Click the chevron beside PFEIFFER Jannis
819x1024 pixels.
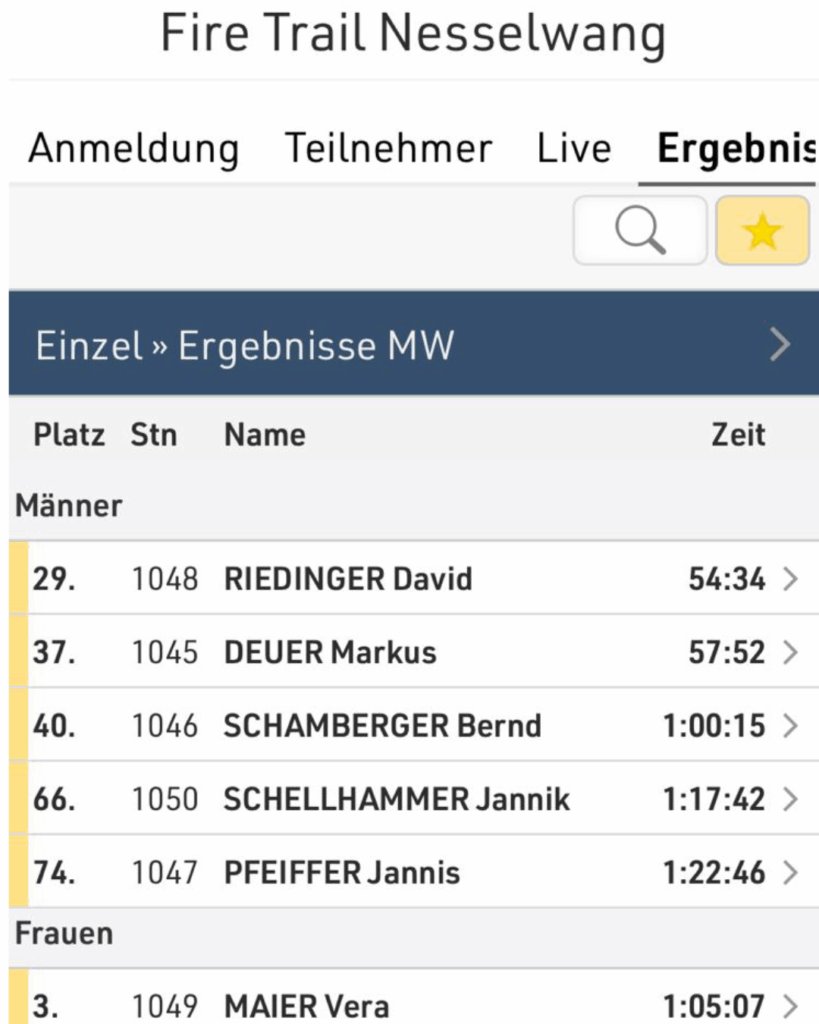point(791,873)
